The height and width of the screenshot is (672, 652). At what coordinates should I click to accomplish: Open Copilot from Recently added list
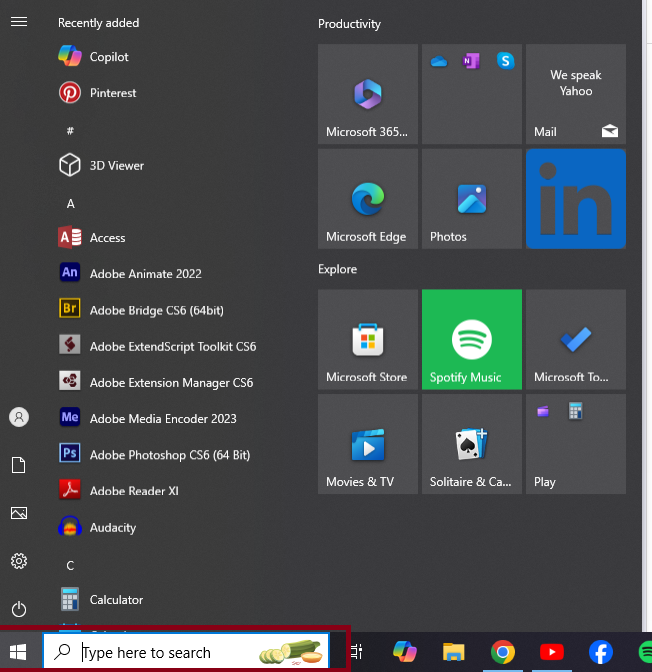[93, 57]
